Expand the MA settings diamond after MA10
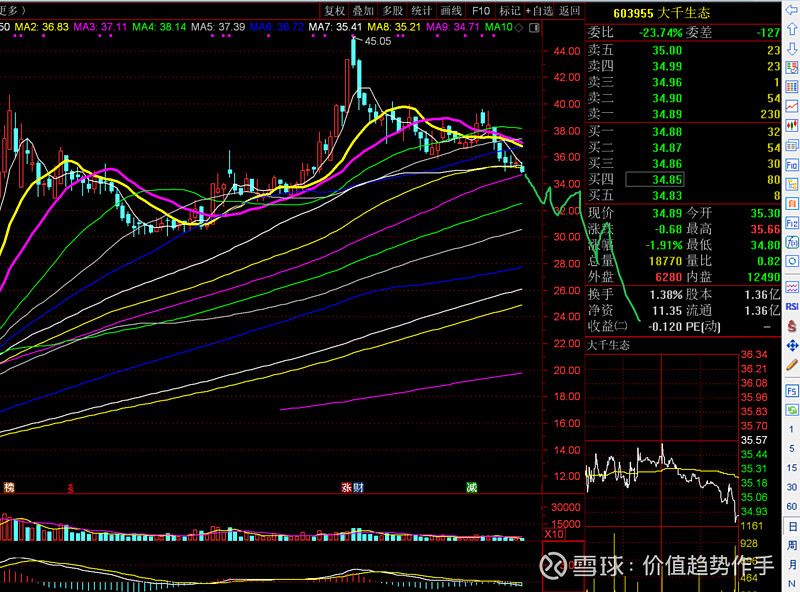Image resolution: width=800 pixels, height=592 pixels. (x=518, y=28)
